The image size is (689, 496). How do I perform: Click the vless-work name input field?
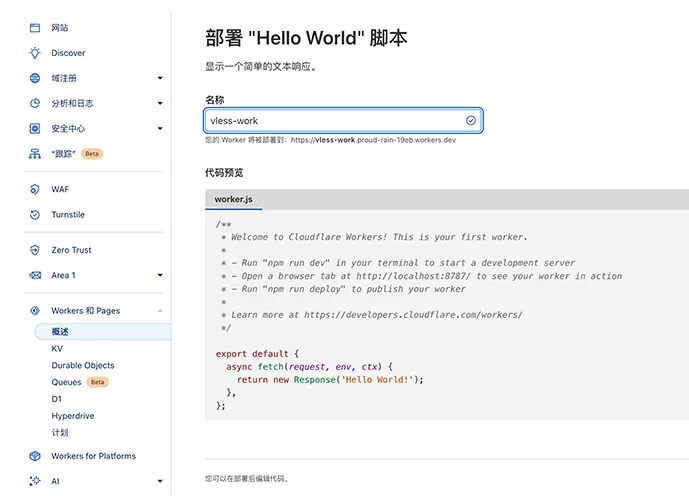[x=343, y=120]
